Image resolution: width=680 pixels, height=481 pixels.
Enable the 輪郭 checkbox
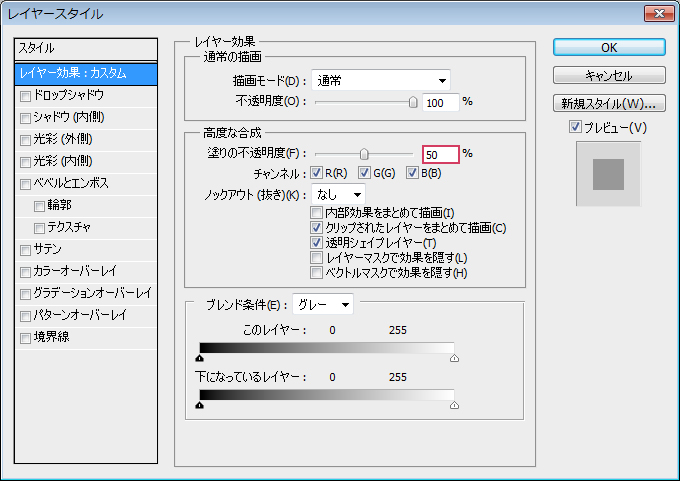coord(39,206)
